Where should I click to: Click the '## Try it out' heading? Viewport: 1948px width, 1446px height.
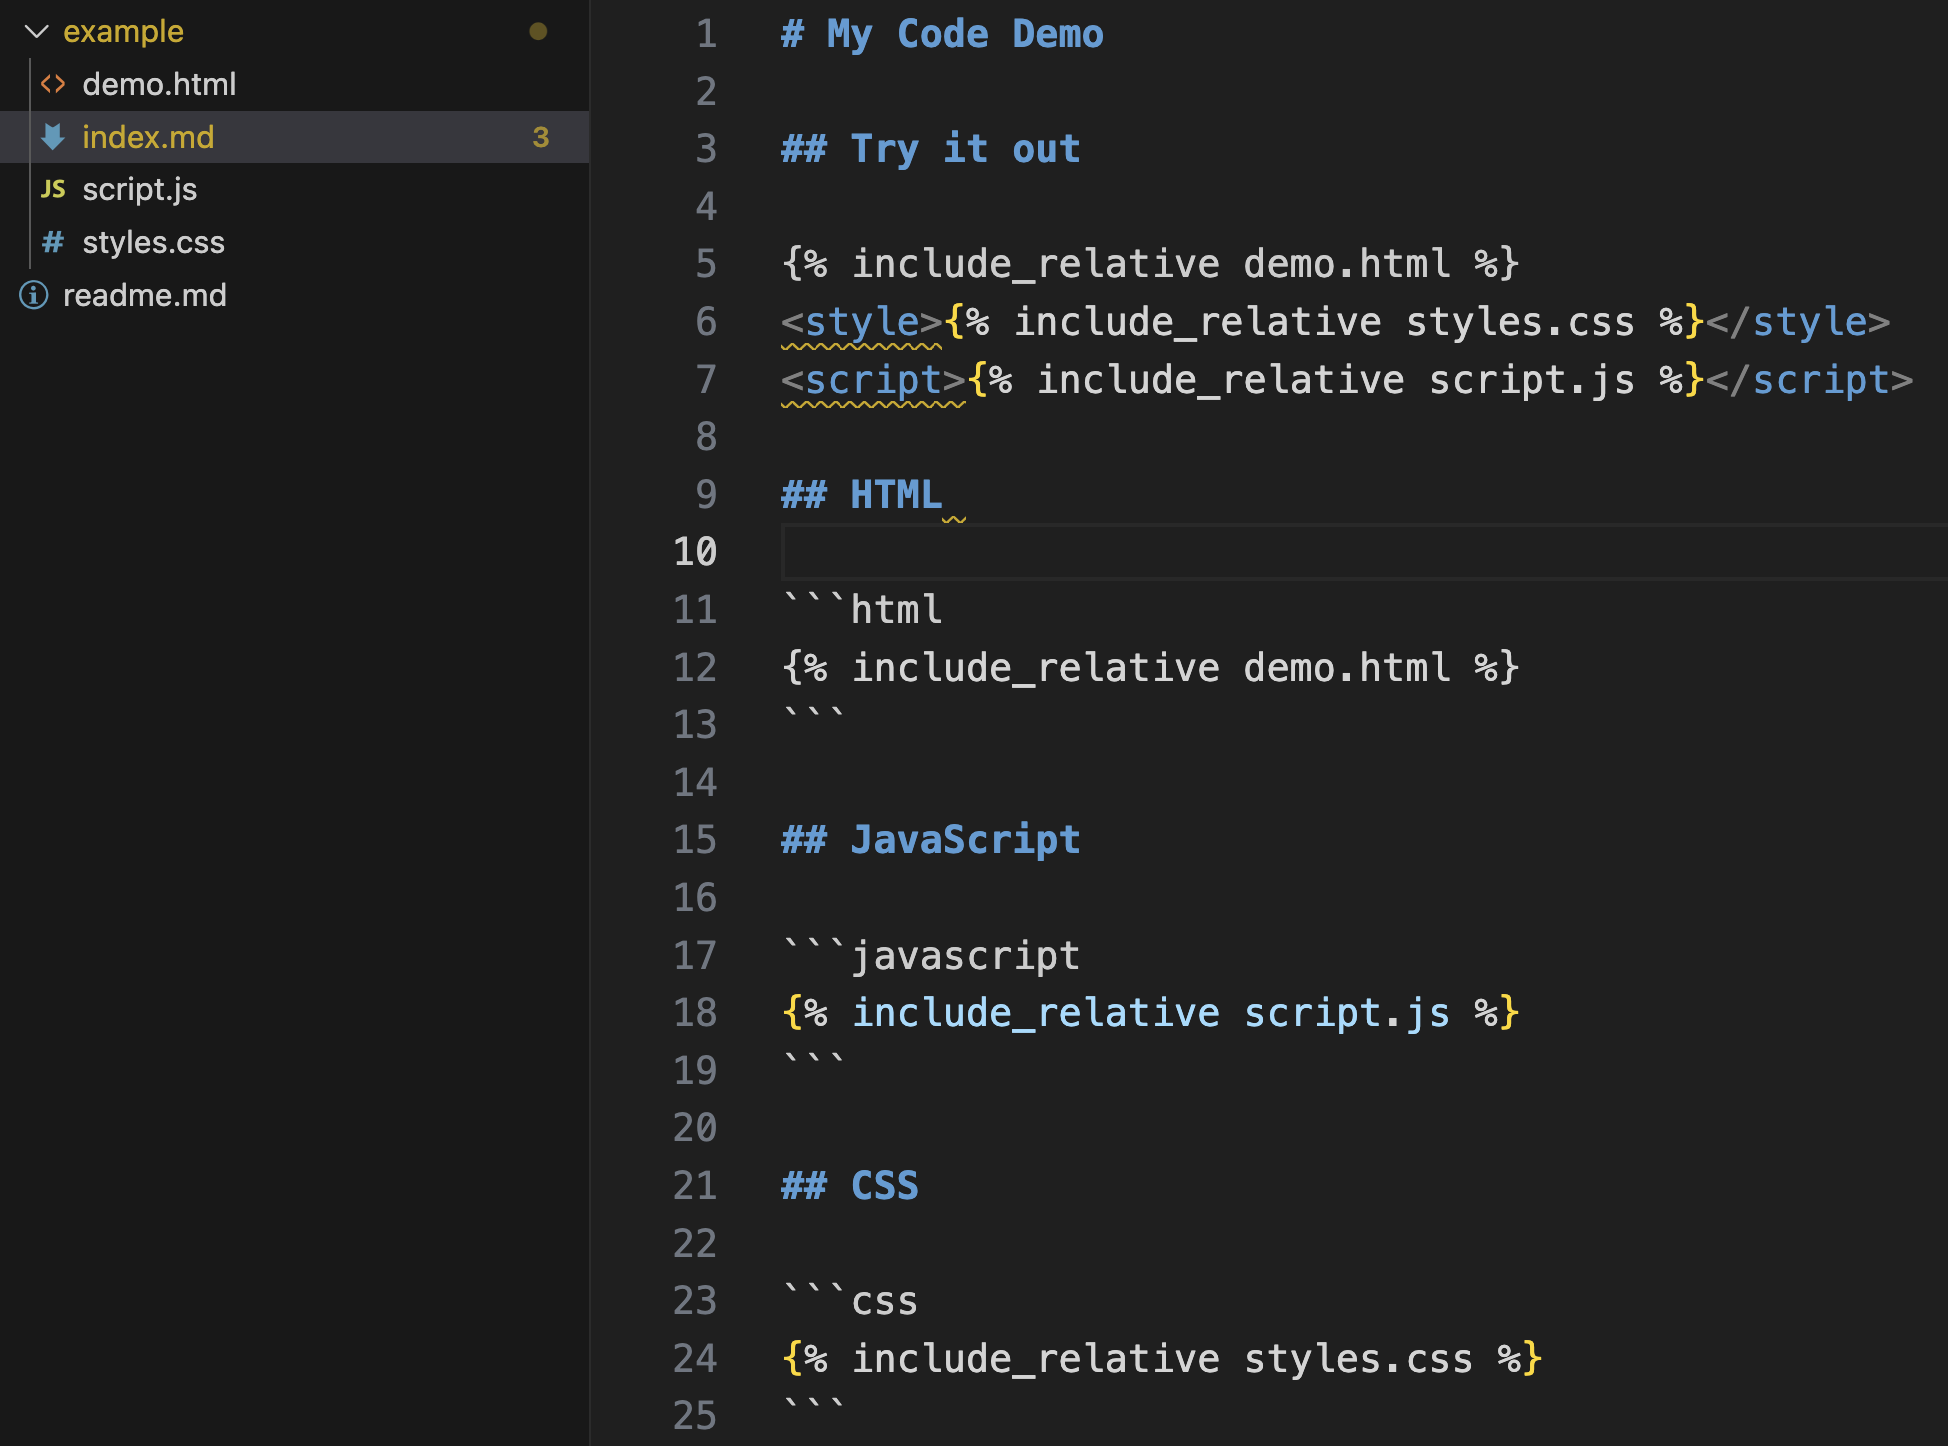(x=930, y=149)
